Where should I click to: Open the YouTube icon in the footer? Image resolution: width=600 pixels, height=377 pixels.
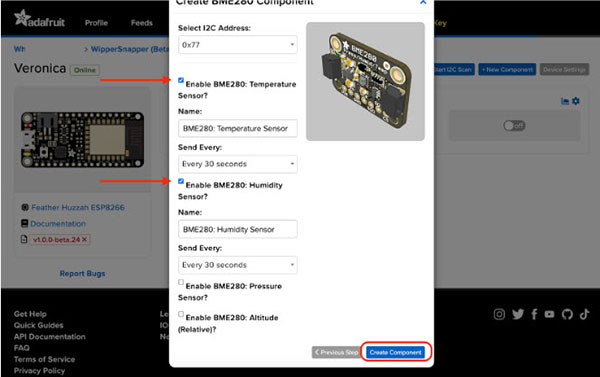549,314
